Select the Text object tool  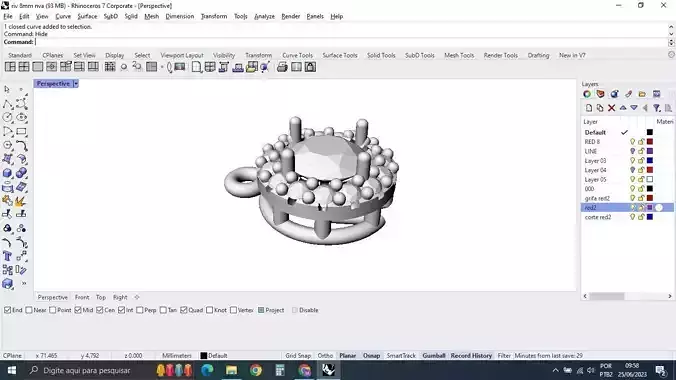point(7,256)
